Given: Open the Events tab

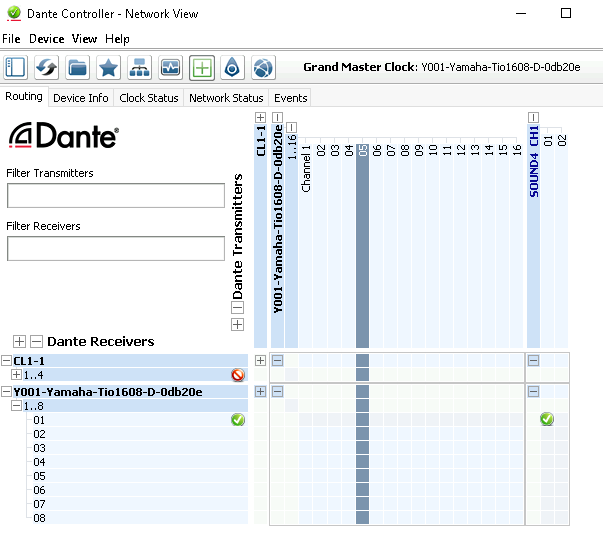Looking at the screenshot, I should (291, 98).
